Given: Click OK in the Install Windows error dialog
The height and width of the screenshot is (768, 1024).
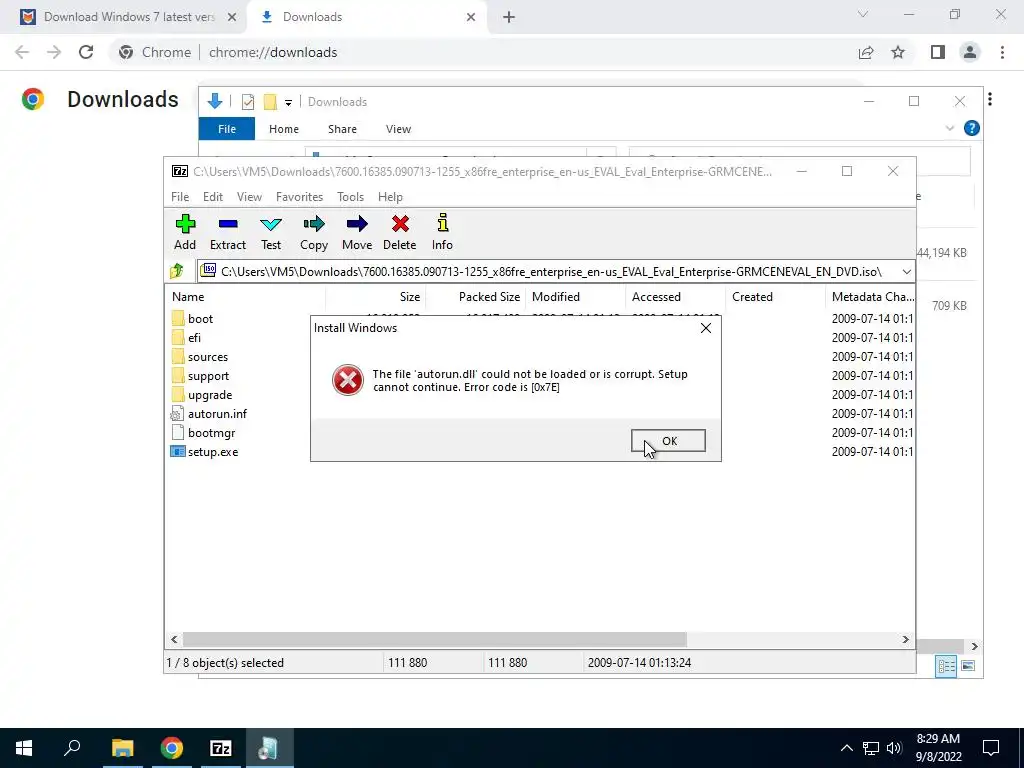Looking at the screenshot, I should click(x=668, y=441).
